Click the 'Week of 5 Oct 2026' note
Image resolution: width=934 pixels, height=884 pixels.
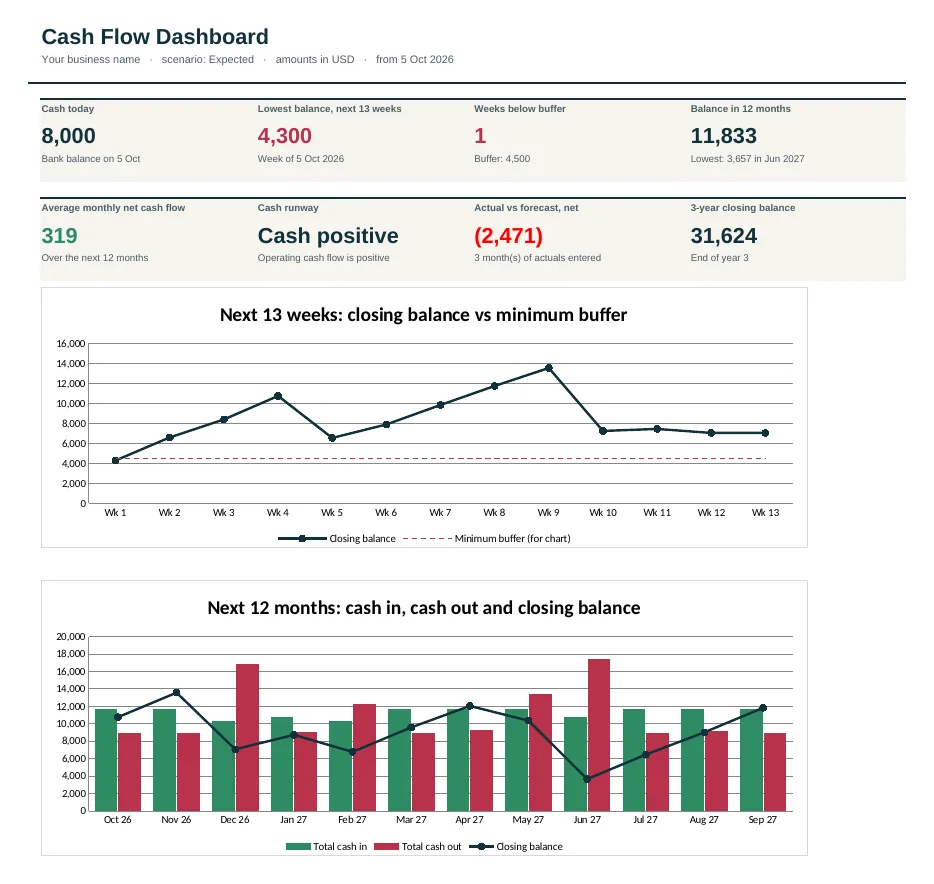pos(301,159)
